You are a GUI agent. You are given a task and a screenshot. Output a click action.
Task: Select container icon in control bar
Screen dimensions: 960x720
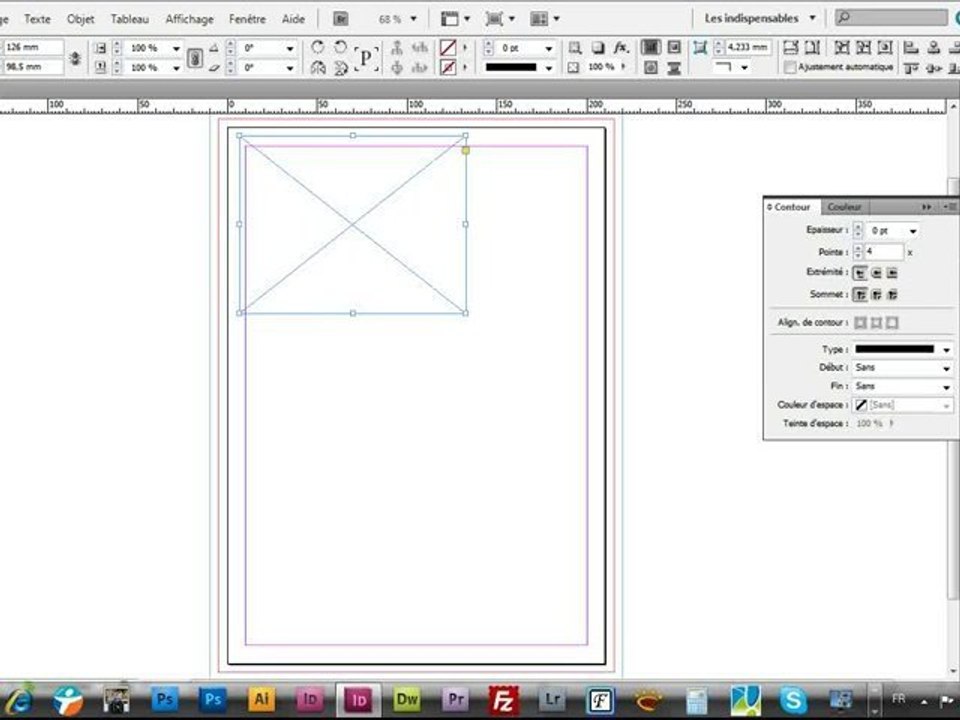(x=397, y=47)
